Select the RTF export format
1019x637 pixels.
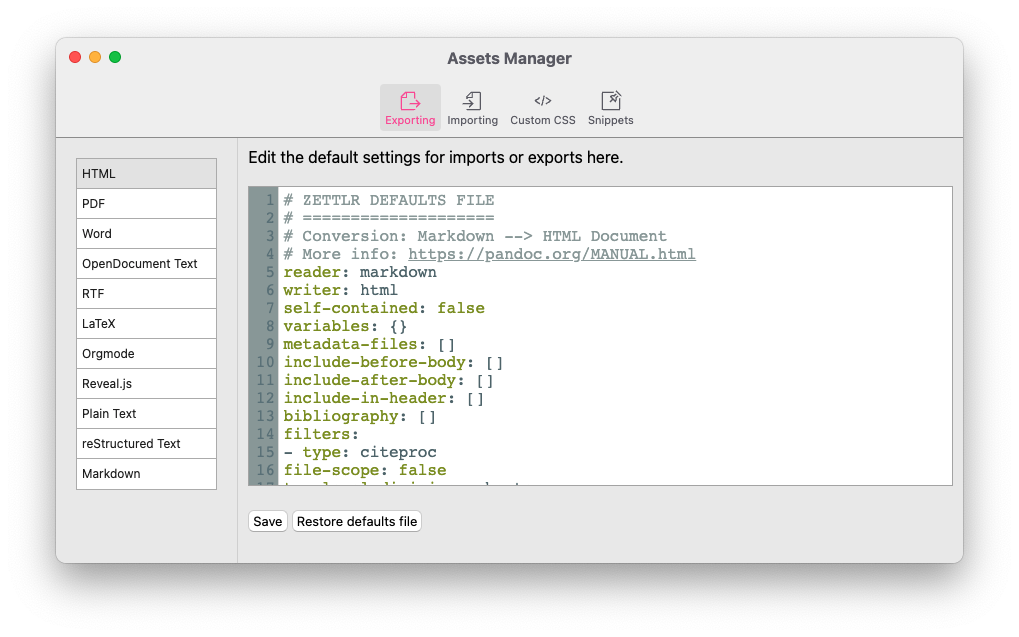coord(146,293)
